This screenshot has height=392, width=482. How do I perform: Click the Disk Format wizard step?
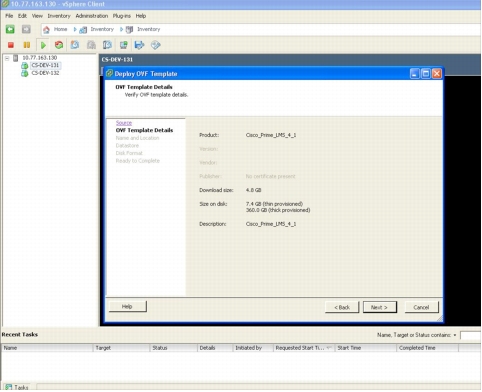point(129,153)
